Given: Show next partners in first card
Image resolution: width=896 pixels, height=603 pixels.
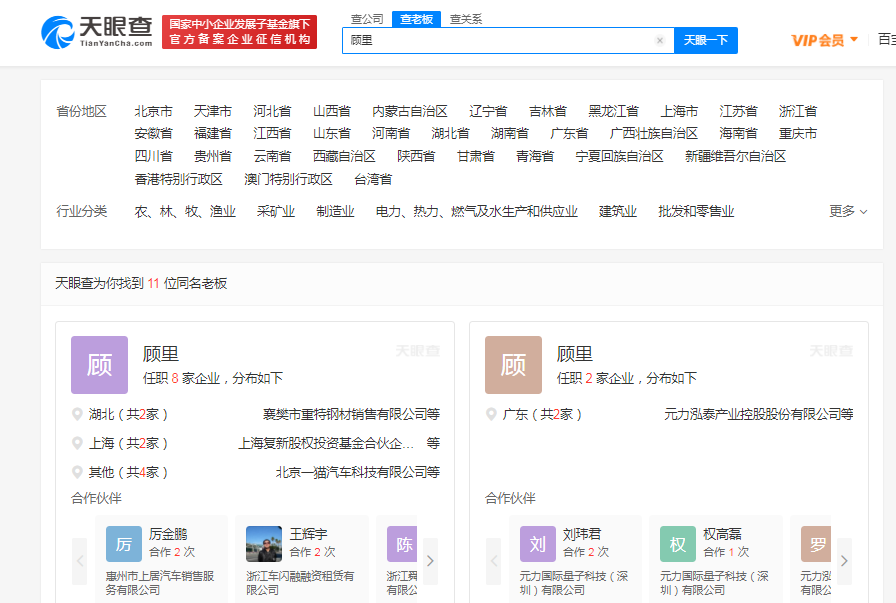Looking at the screenshot, I should point(430,561).
